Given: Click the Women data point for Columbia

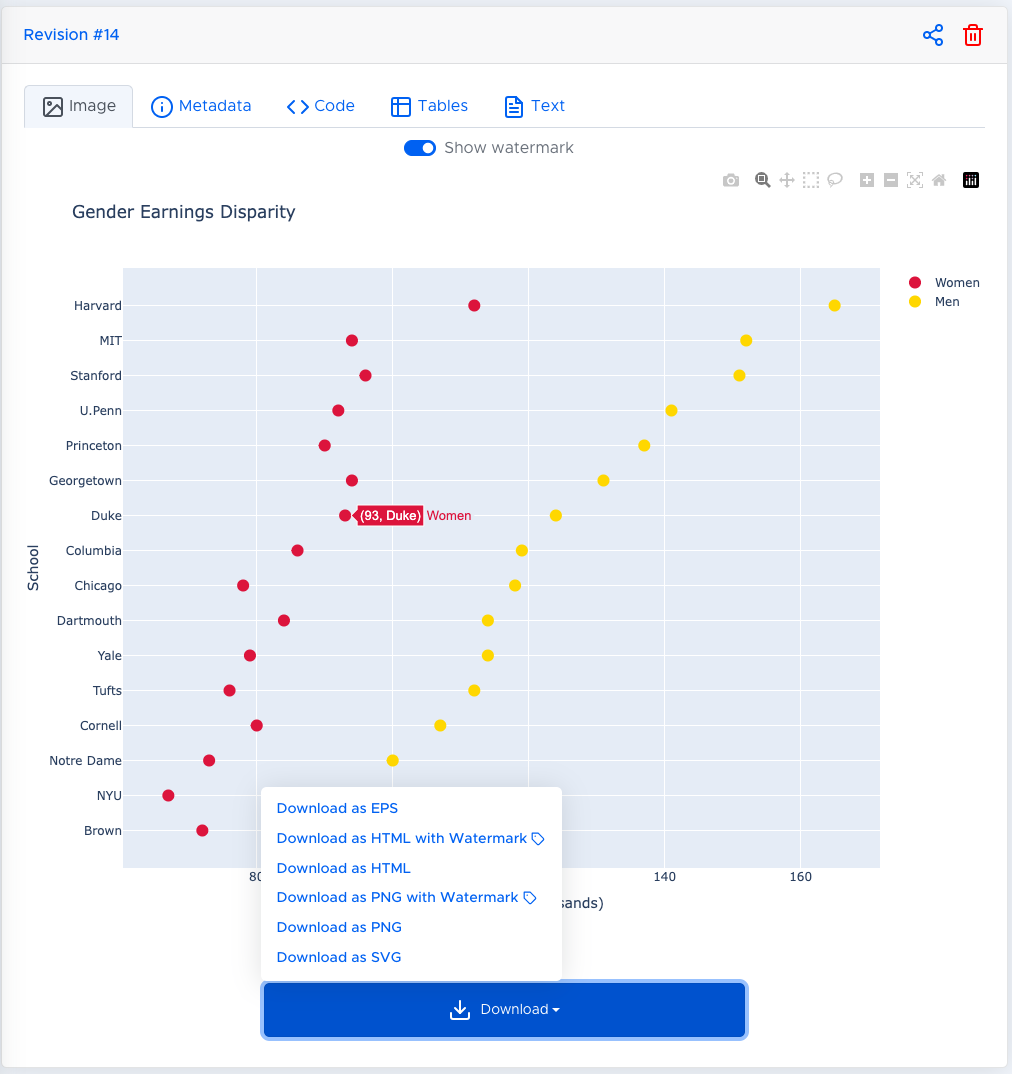Looking at the screenshot, I should point(297,551).
